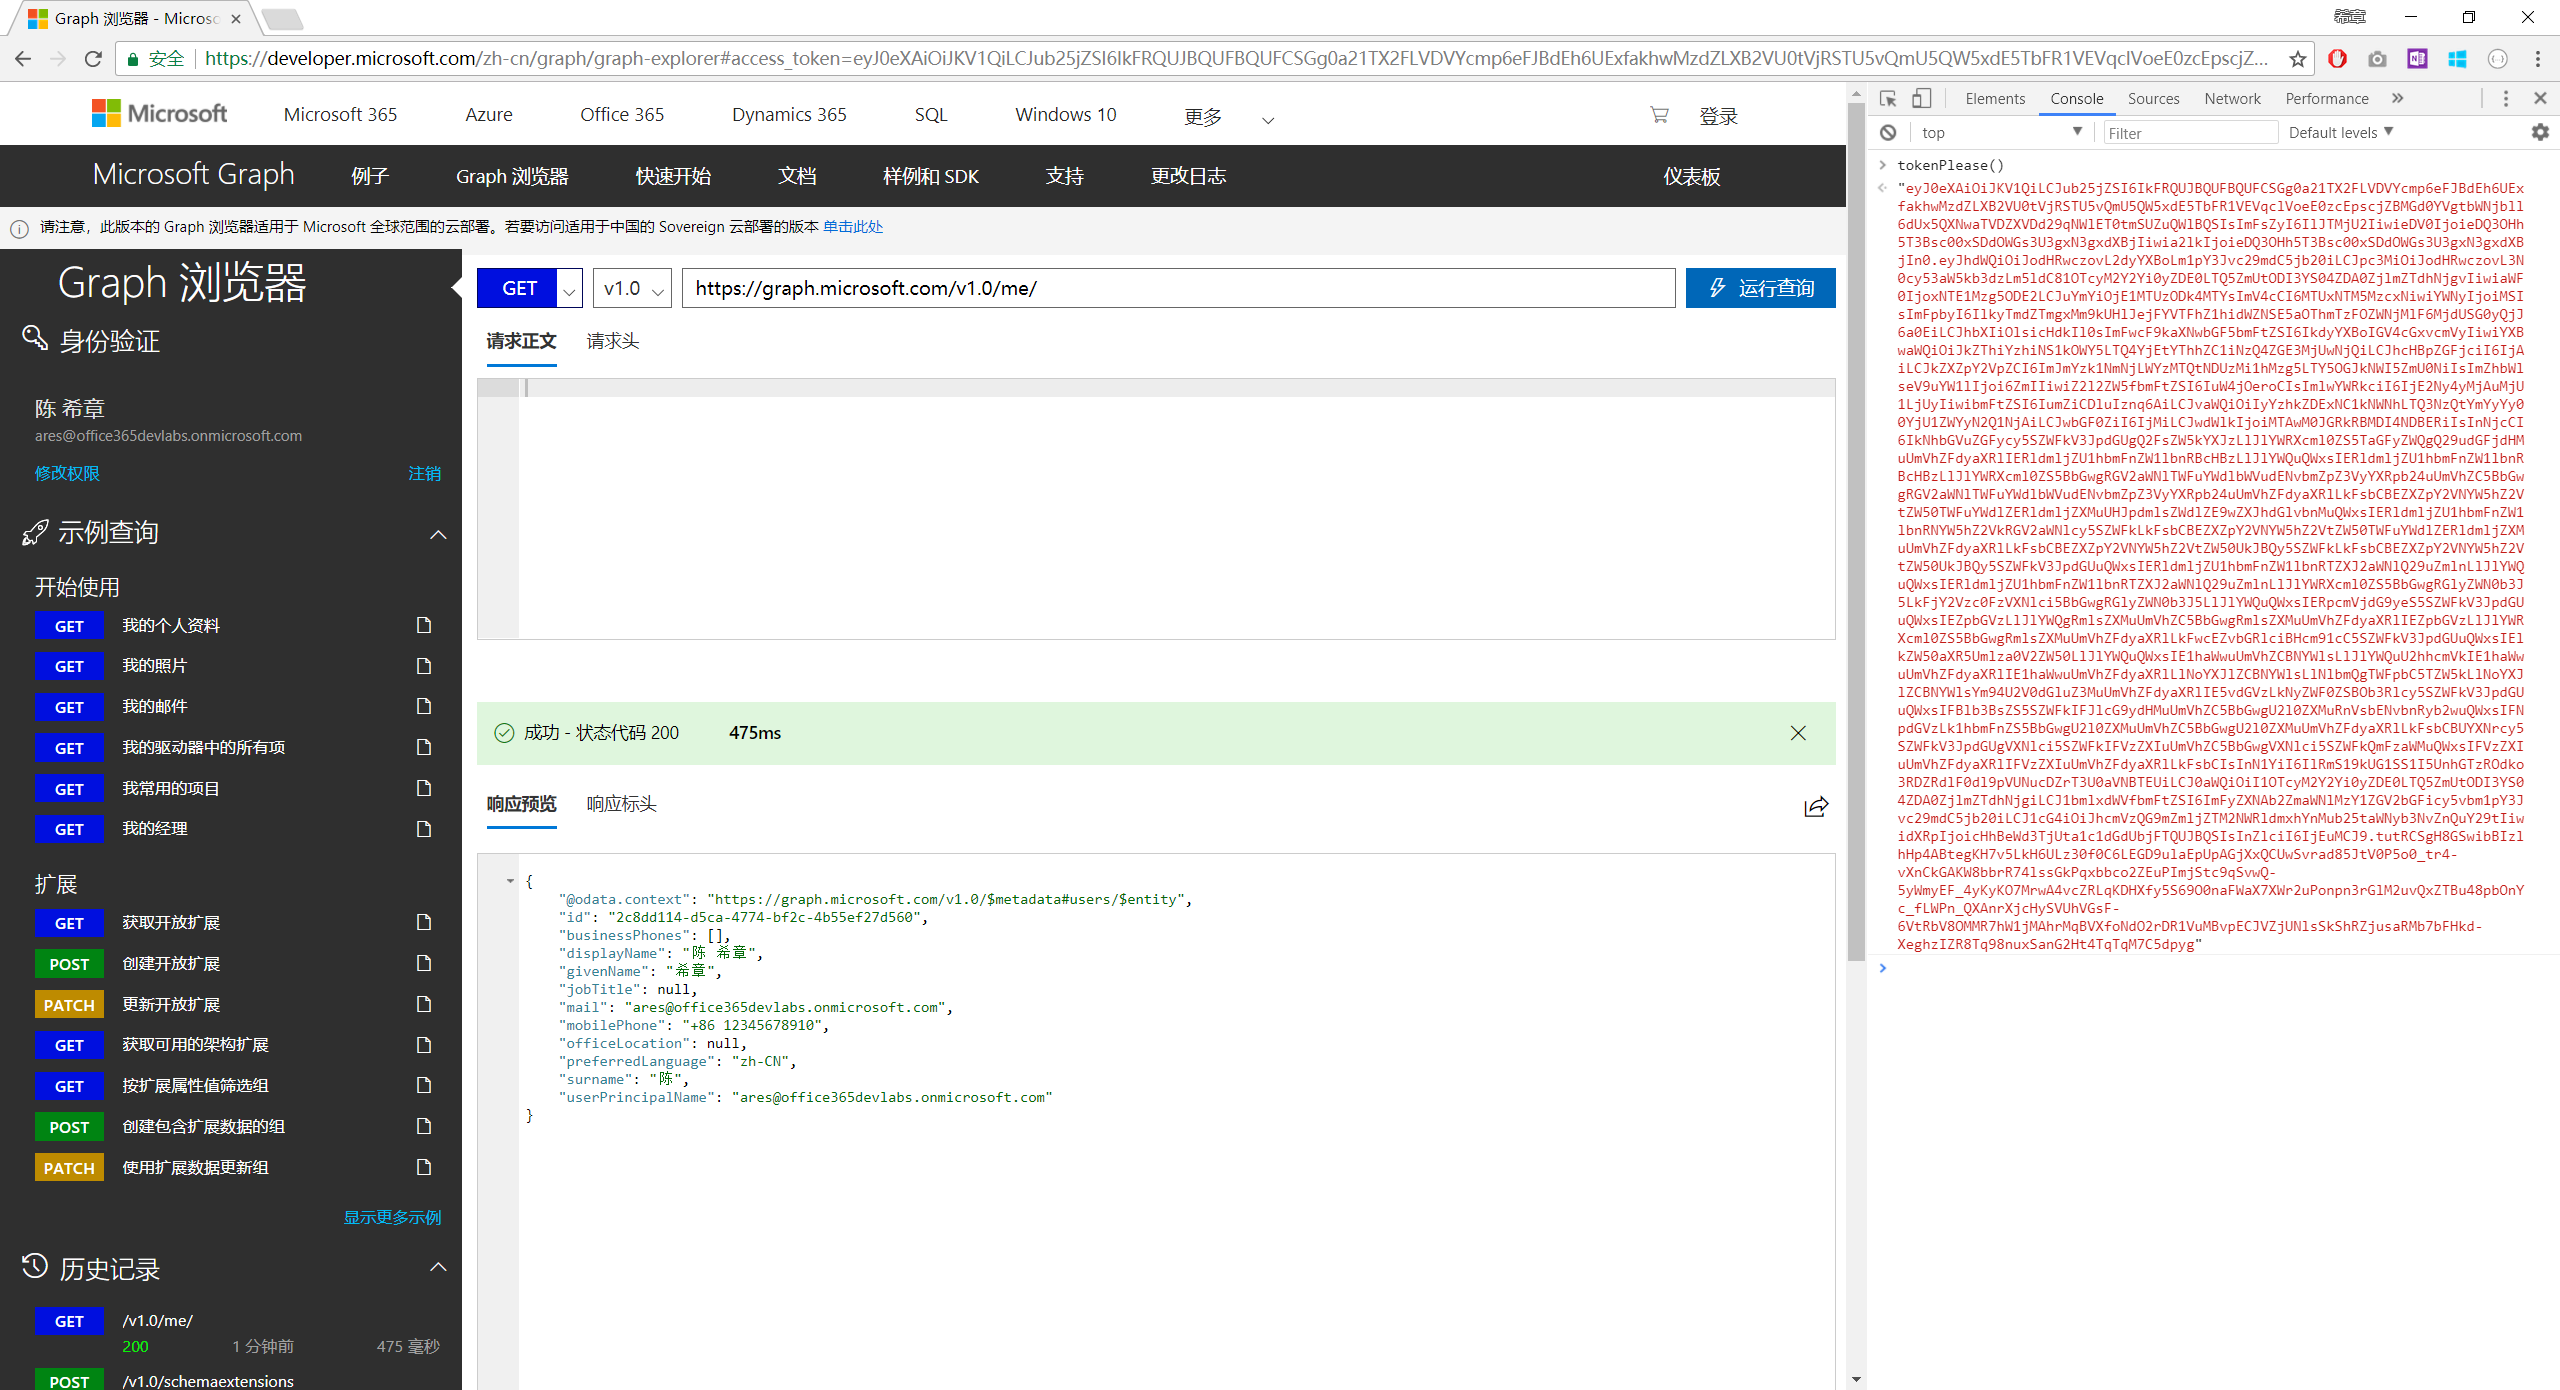Screen dimensions: 2560x1390
Task: Open the docs icon beside 我的个人资料
Action: click(x=424, y=625)
